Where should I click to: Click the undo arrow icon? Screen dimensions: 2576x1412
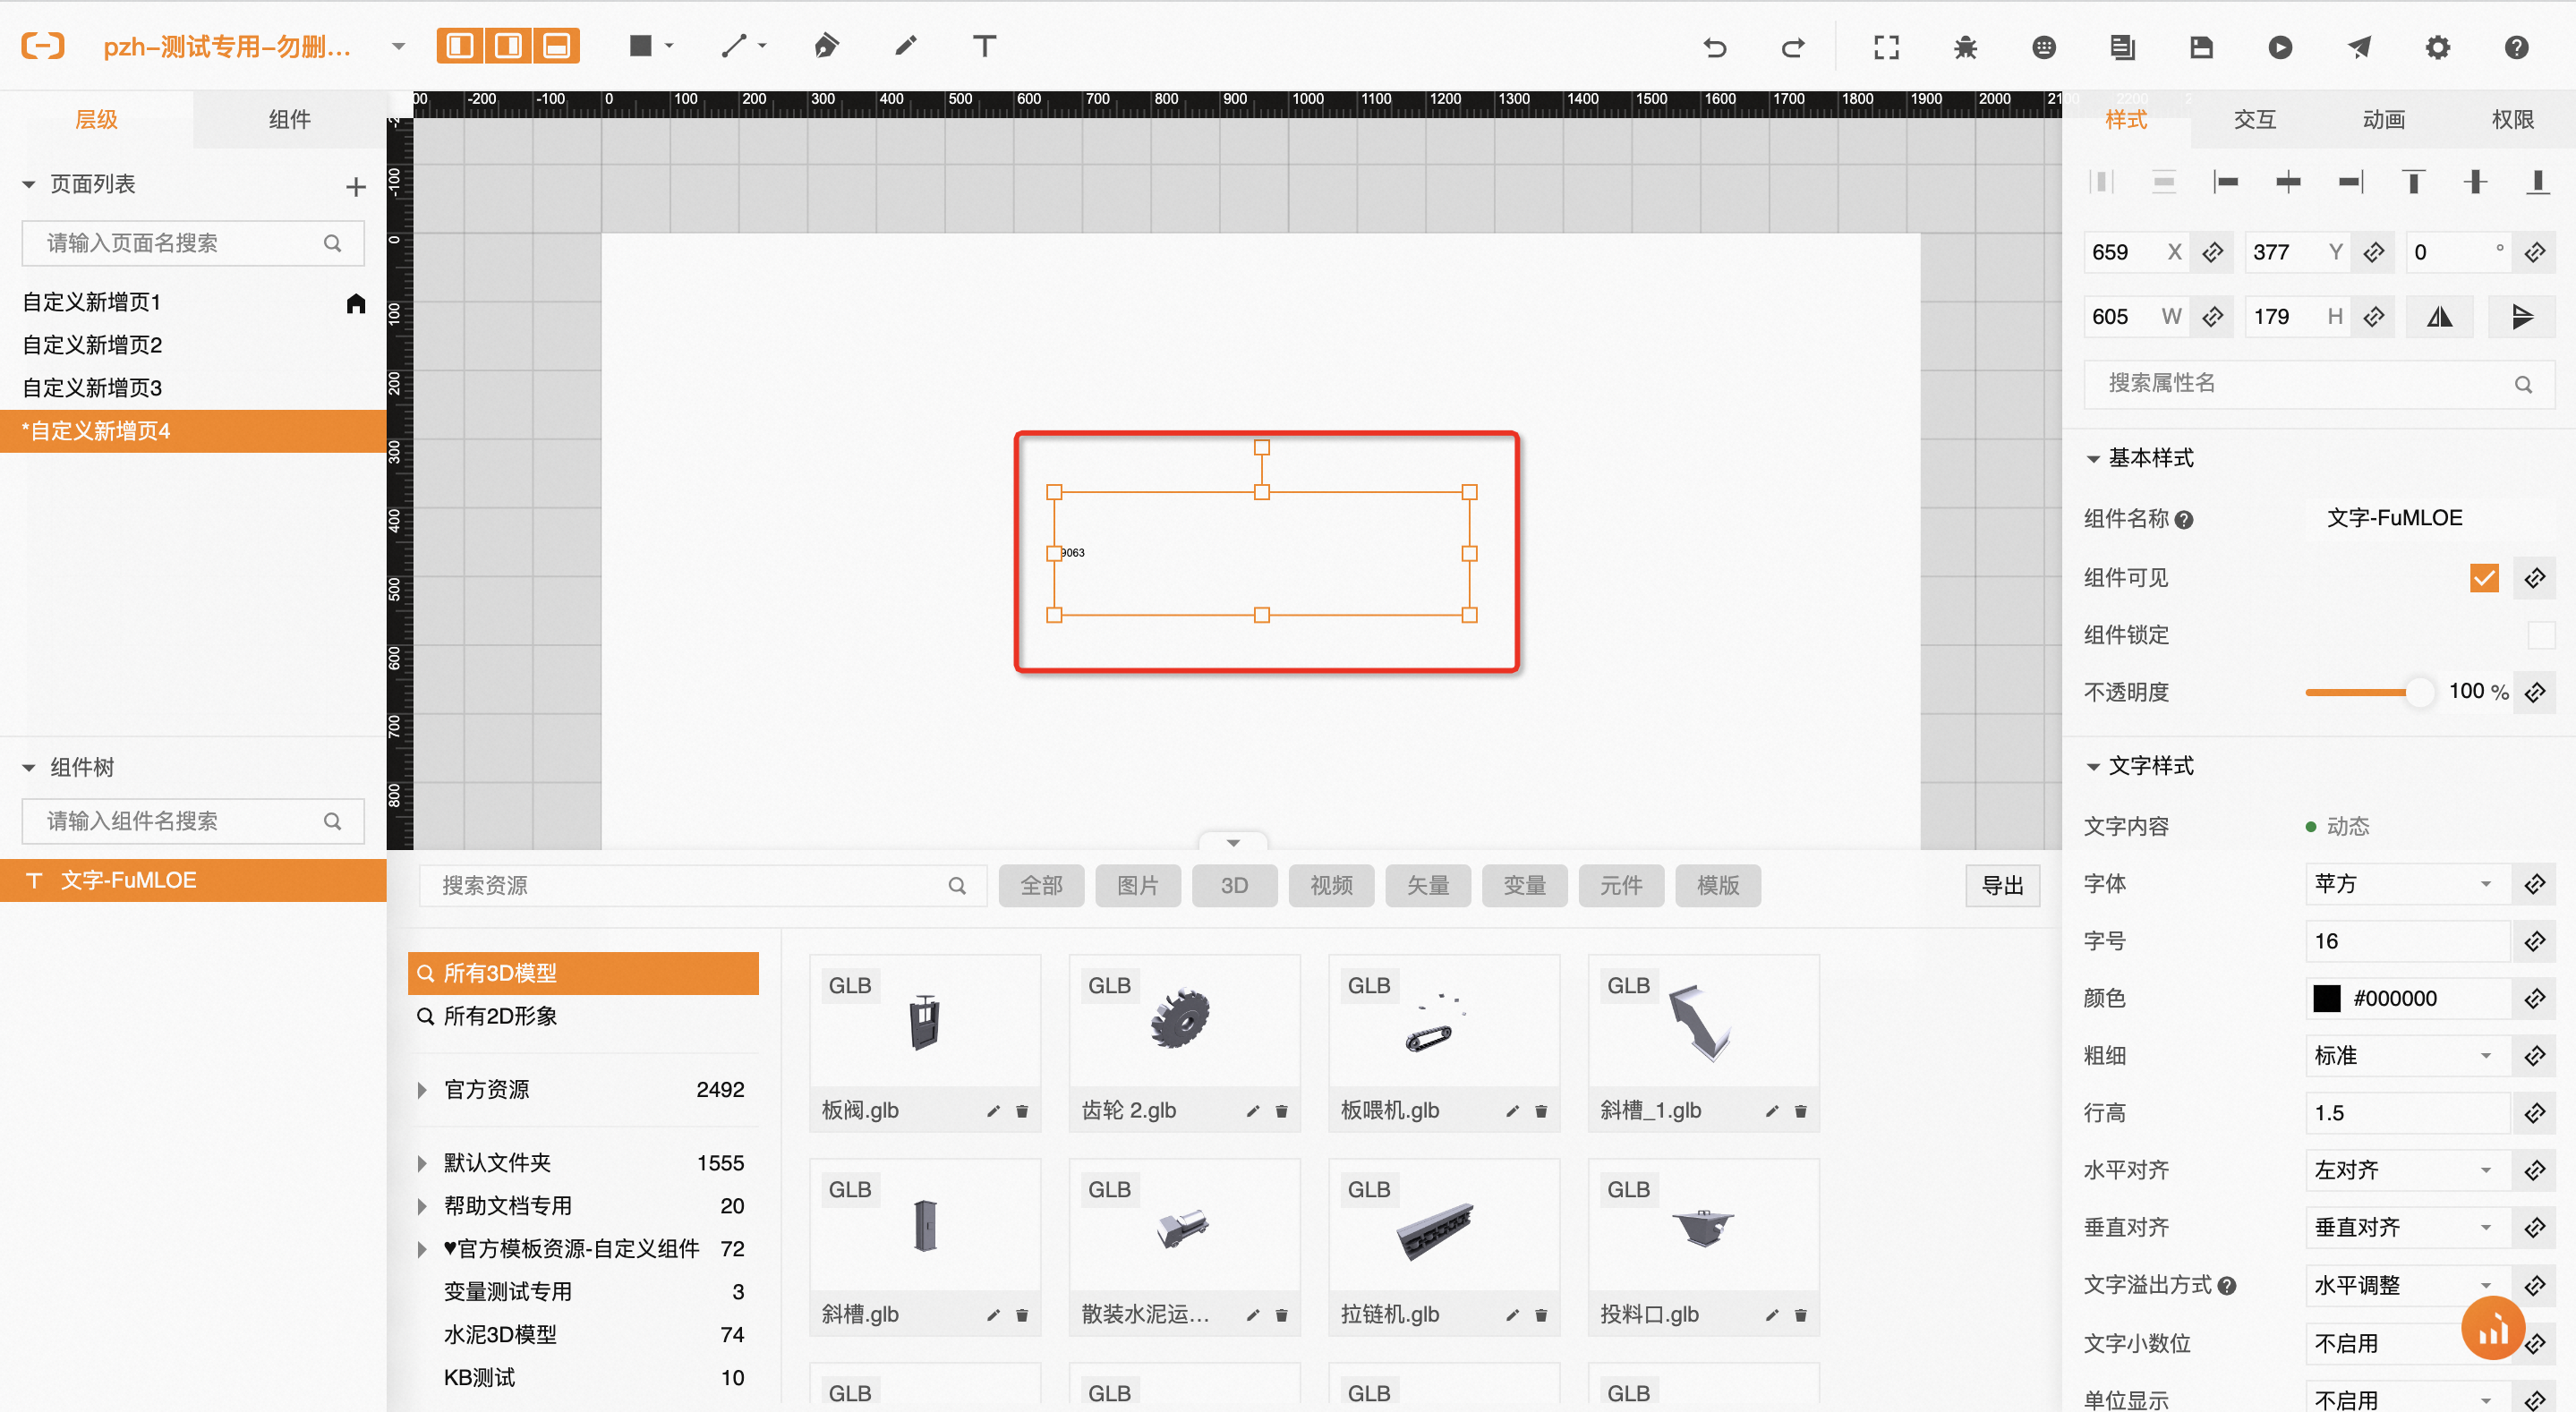tap(1715, 47)
